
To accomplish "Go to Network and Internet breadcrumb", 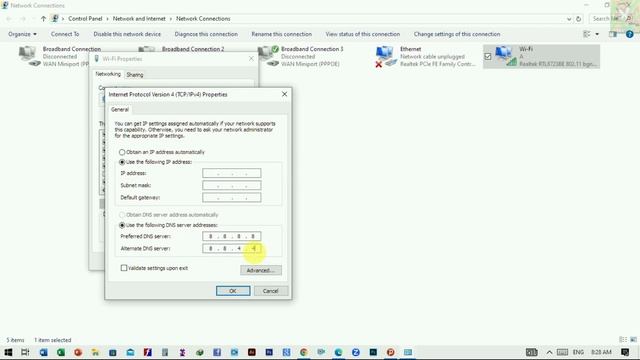I will click(139, 19).
